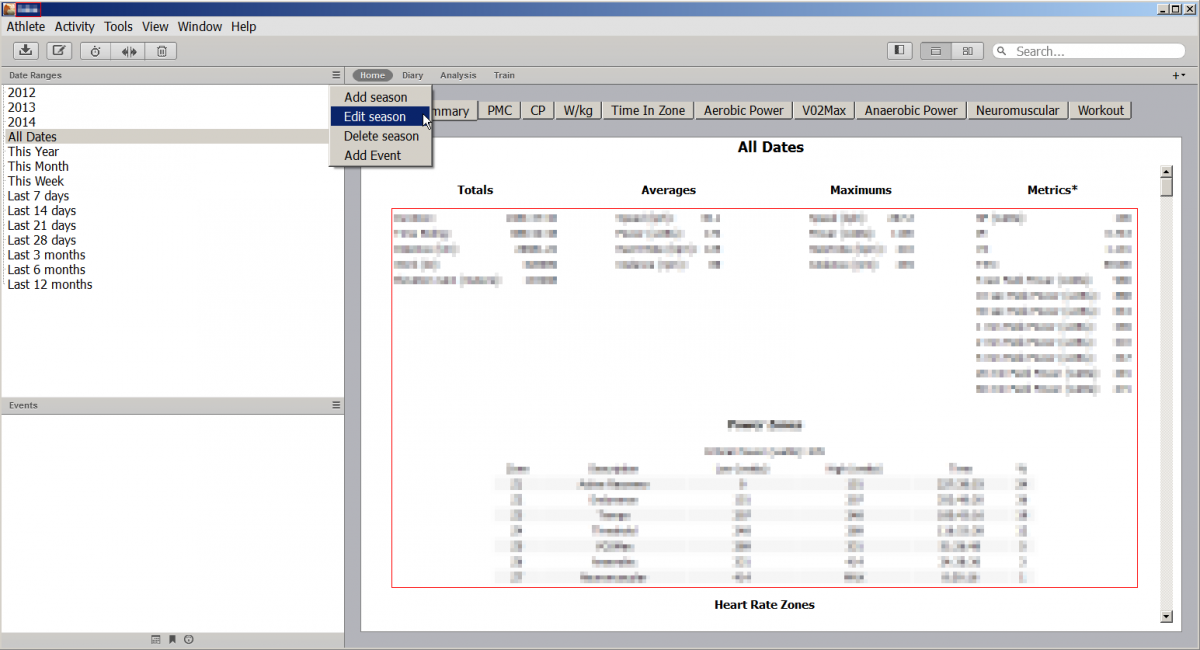The width and height of the screenshot is (1200, 650).
Task: Click the bookmark icon in bottom bar
Action: 172,640
